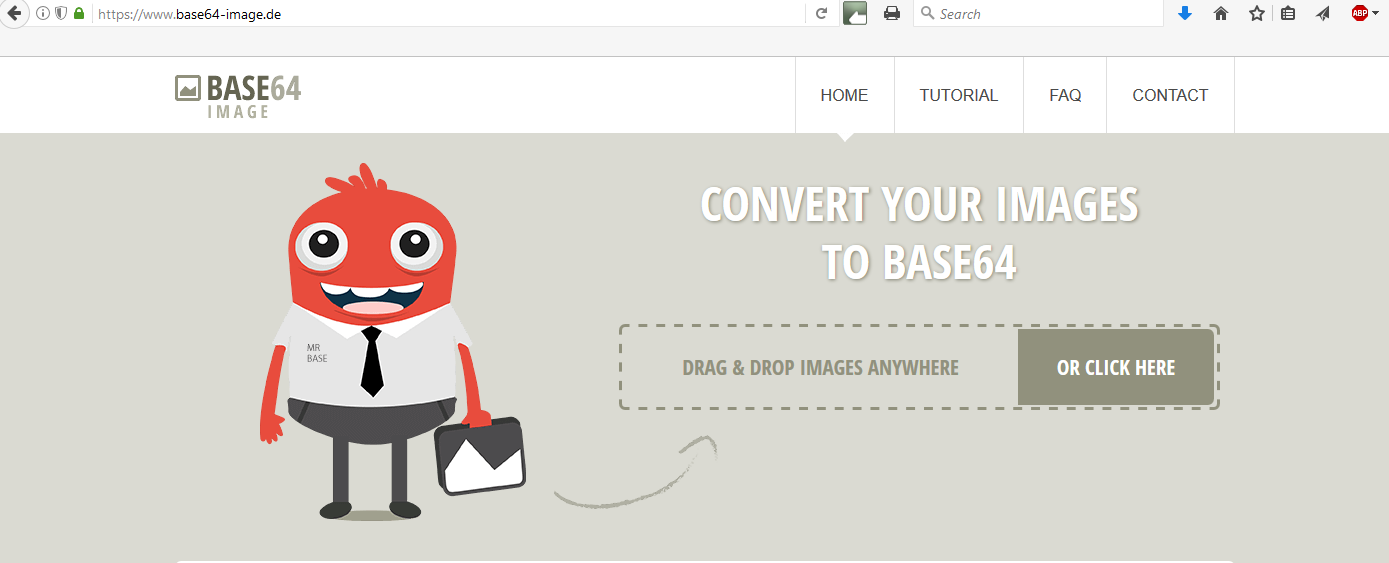The height and width of the screenshot is (563, 1389).
Task: Bookmark this page with the star icon
Action: tap(1257, 14)
